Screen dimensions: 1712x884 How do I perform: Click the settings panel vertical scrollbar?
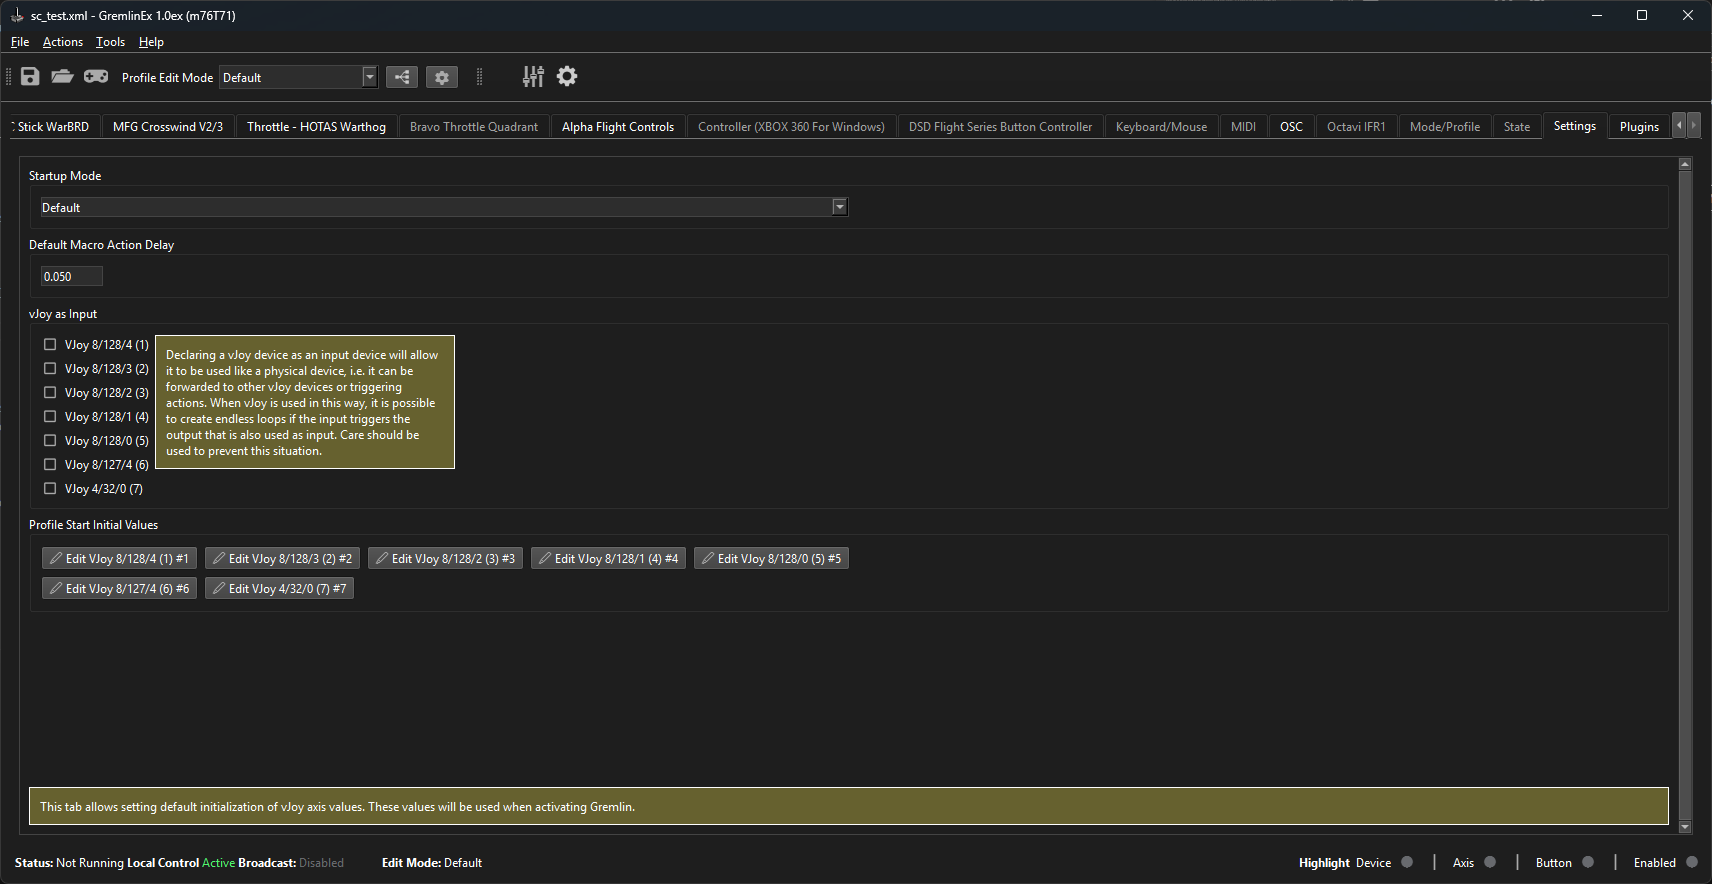click(1684, 490)
